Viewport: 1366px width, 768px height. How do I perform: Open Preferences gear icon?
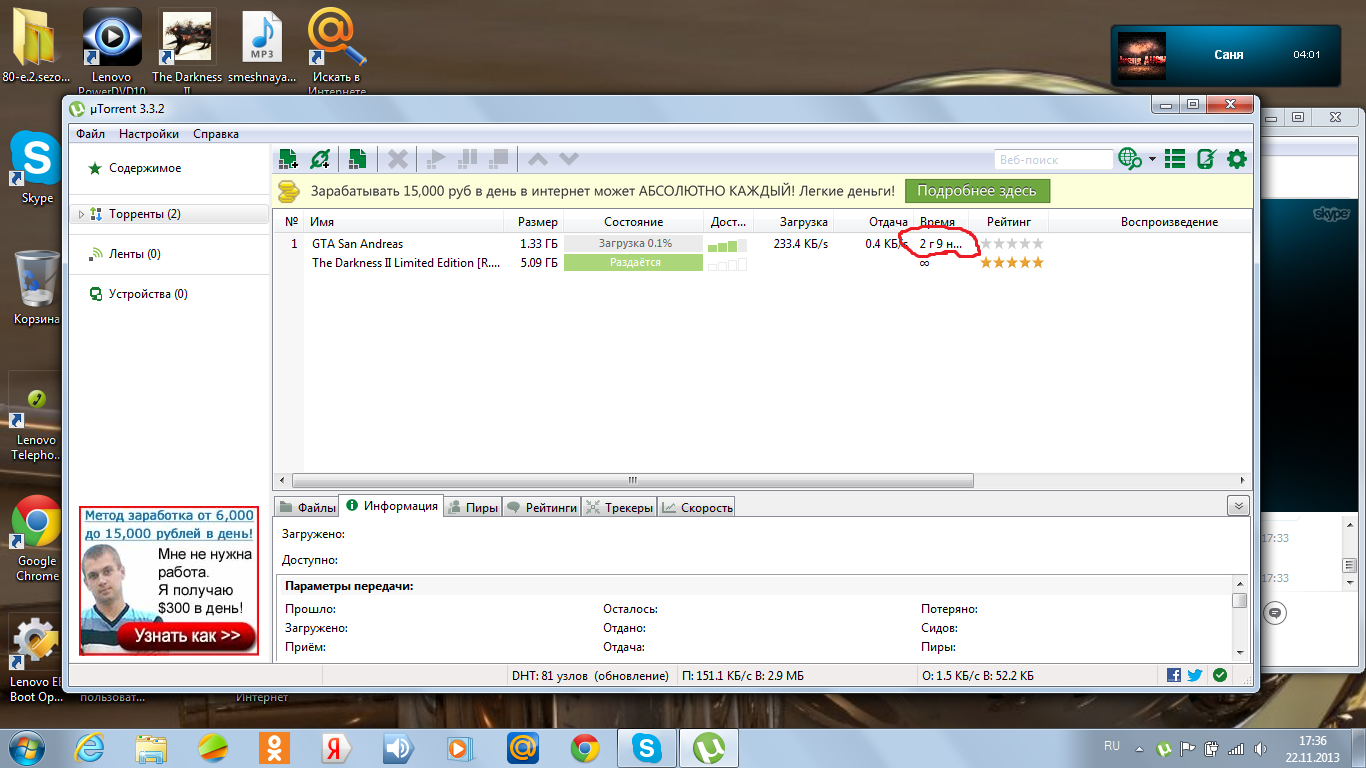(x=1237, y=158)
